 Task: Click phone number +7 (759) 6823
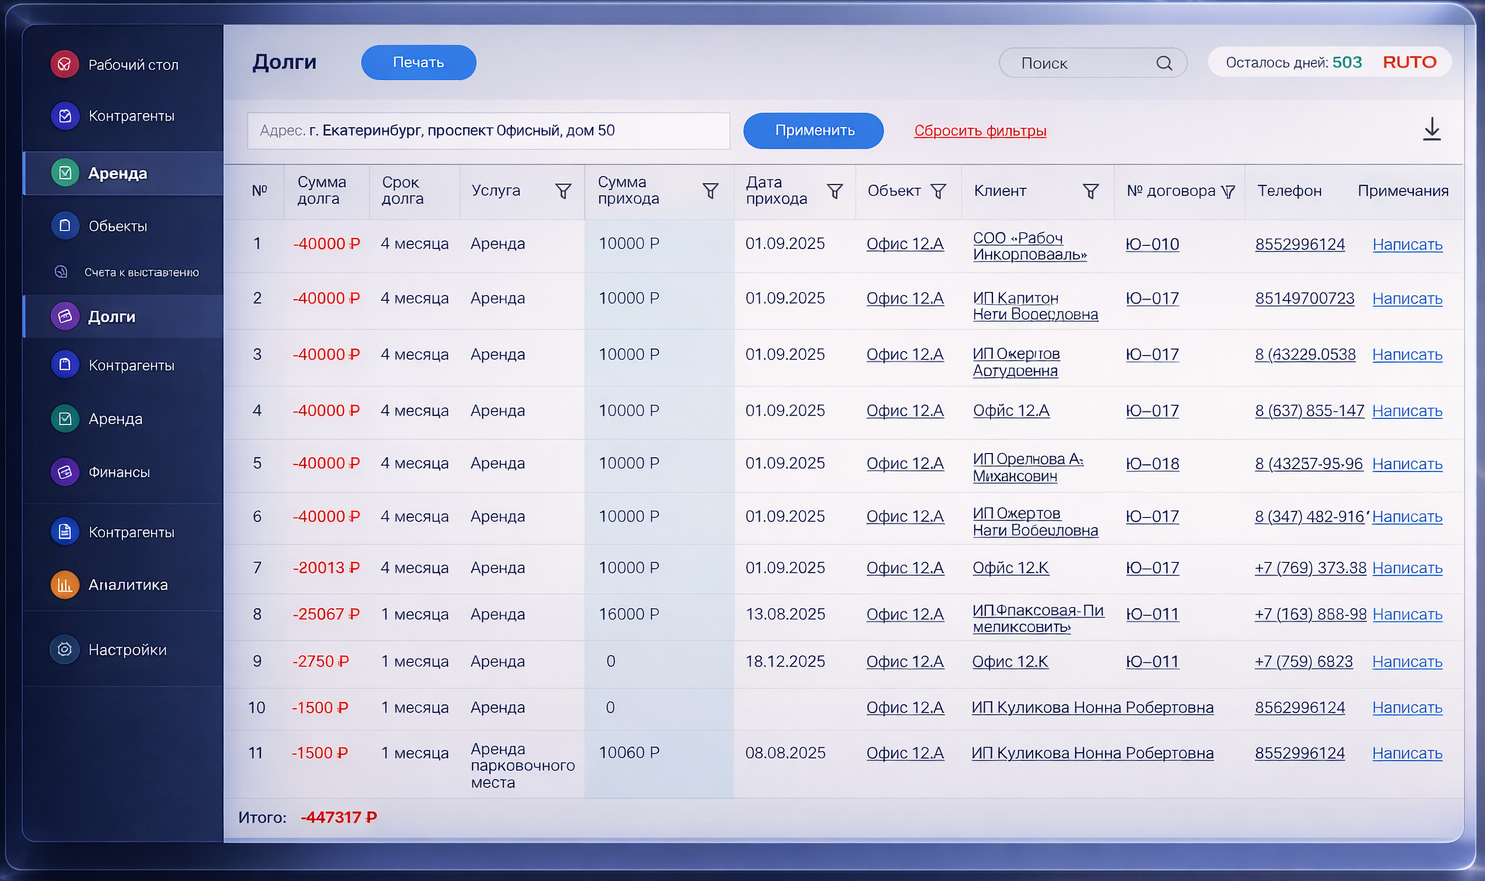coord(1304,662)
